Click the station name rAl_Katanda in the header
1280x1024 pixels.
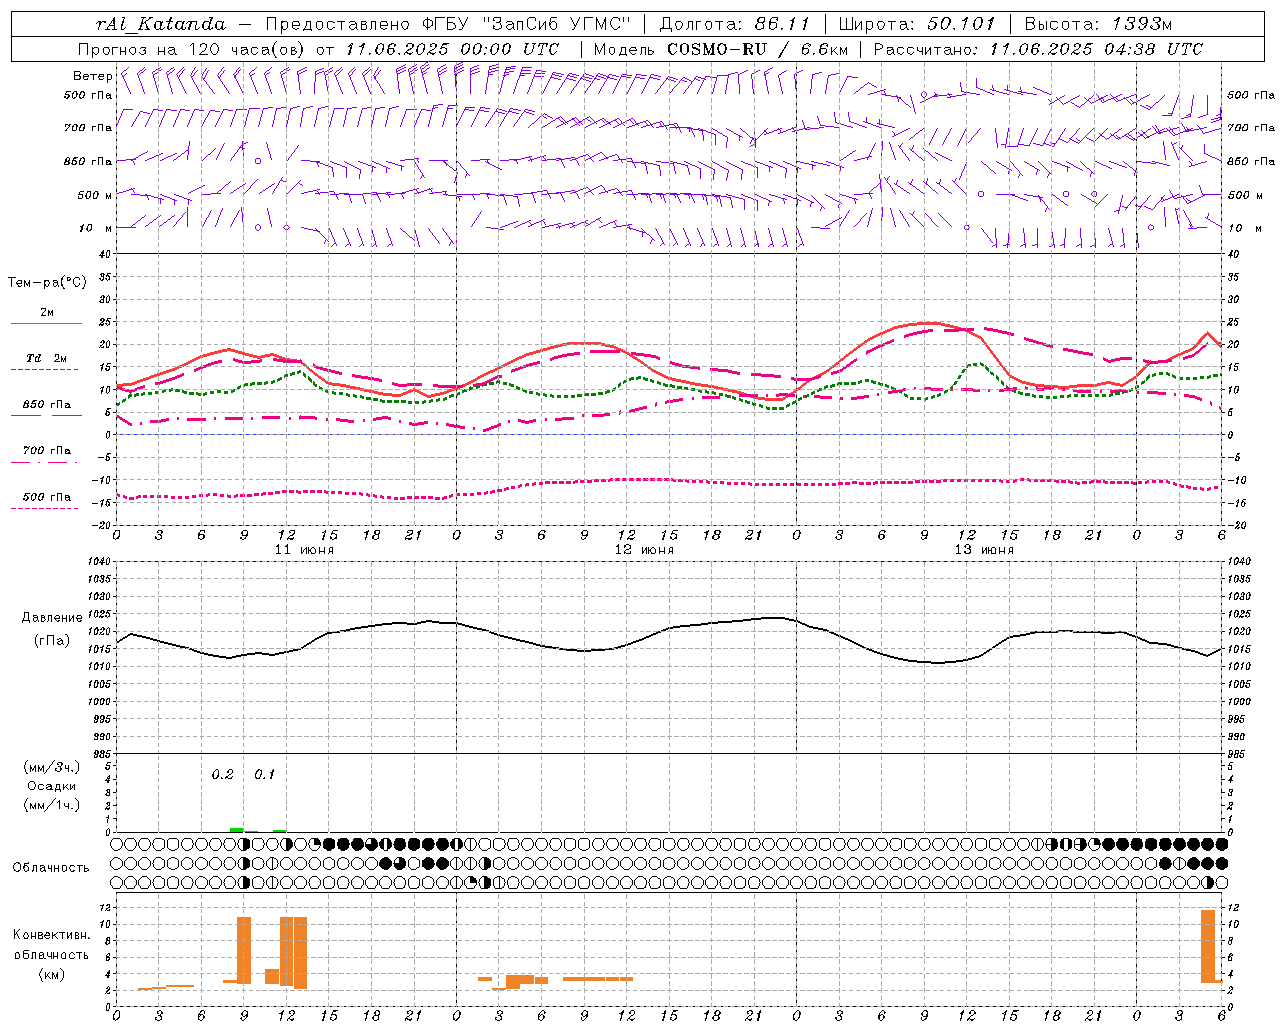[162, 24]
